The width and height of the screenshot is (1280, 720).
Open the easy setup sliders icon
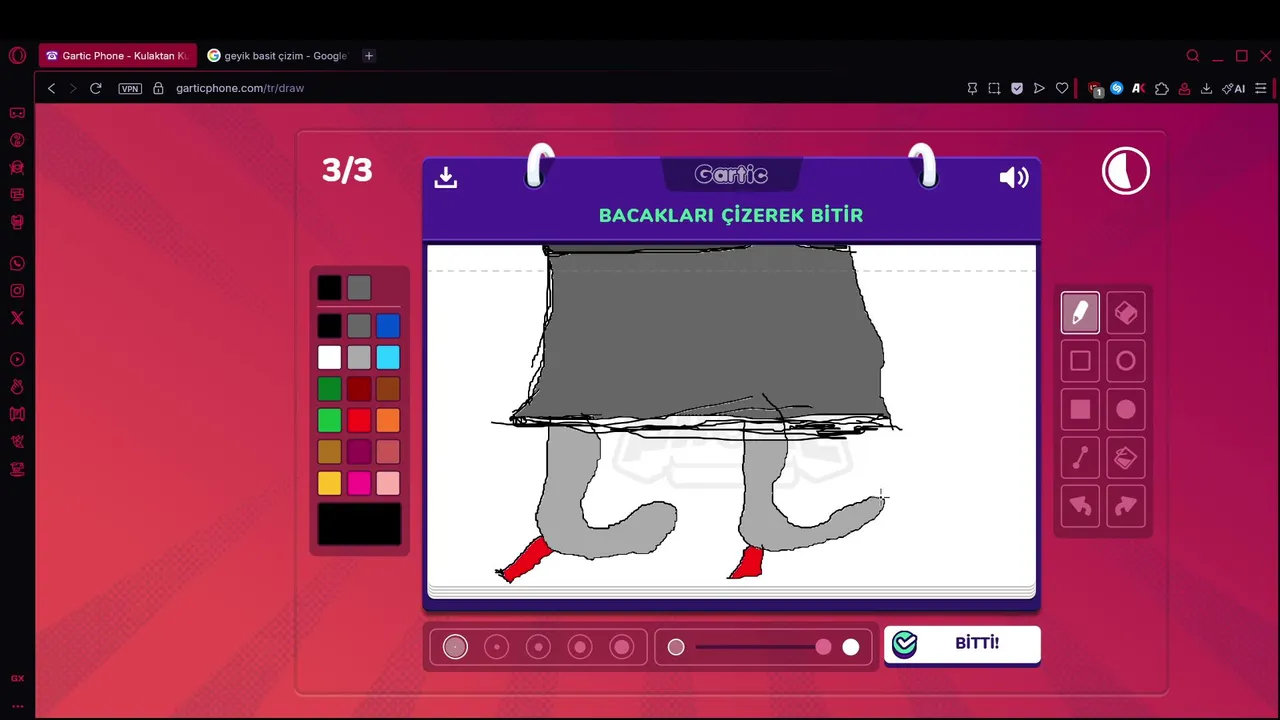click(x=1260, y=88)
